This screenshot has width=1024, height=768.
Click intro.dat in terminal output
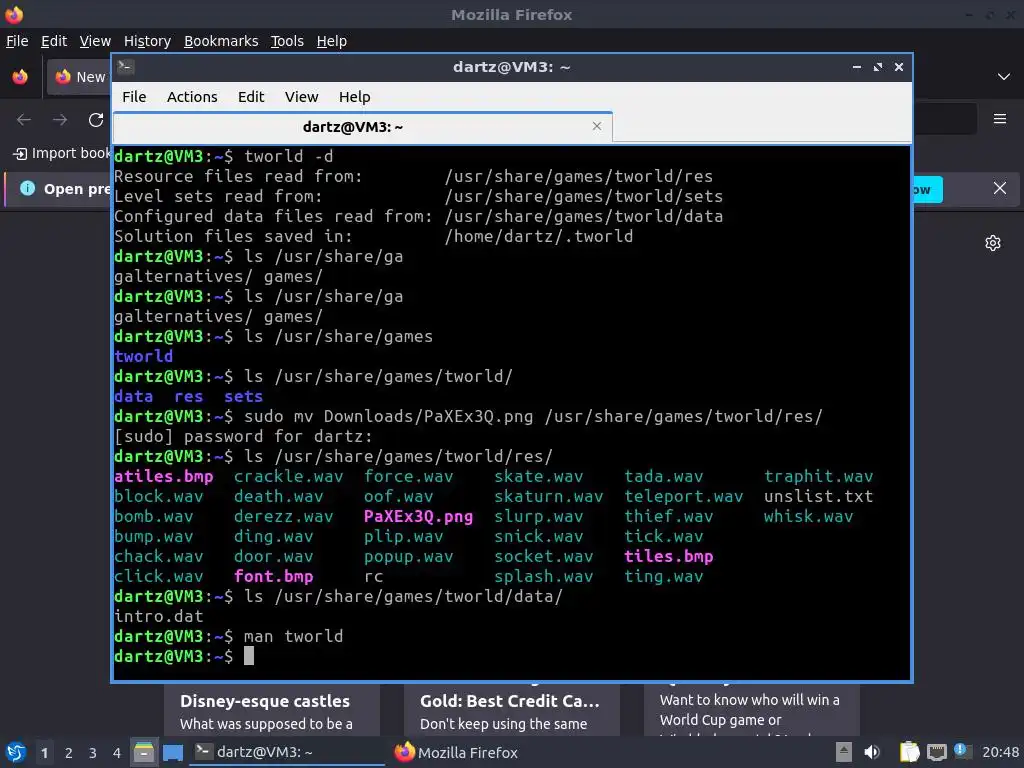pos(159,616)
